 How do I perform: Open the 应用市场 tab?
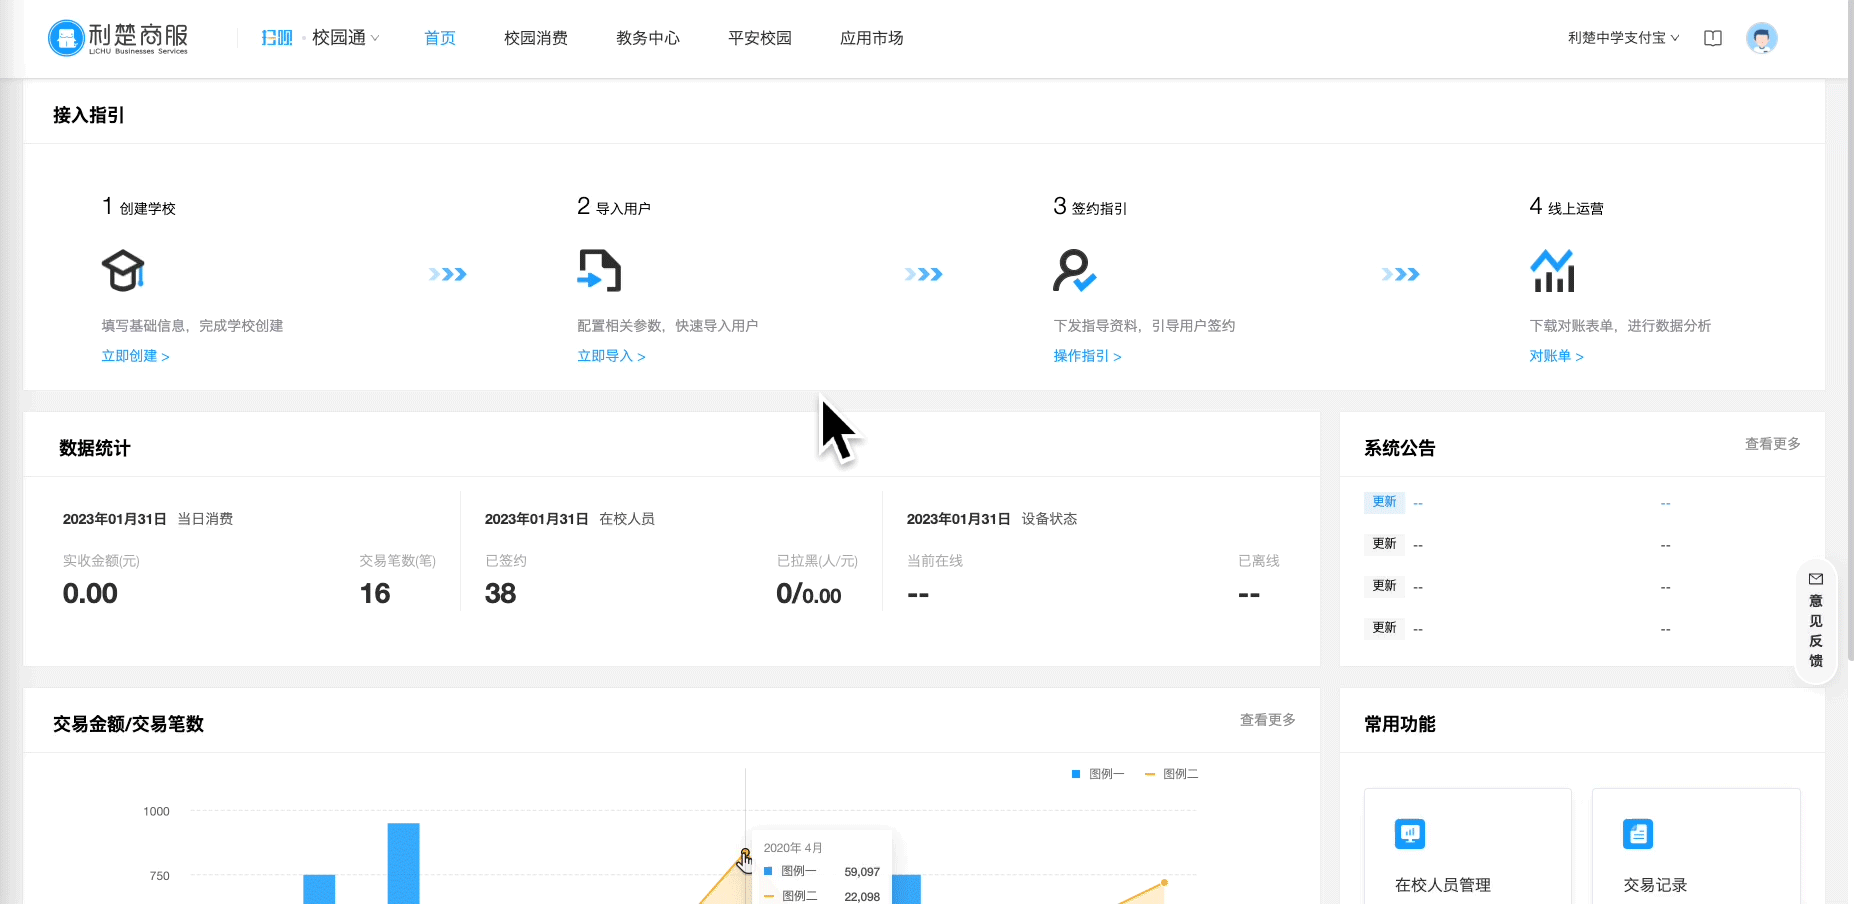pos(872,38)
